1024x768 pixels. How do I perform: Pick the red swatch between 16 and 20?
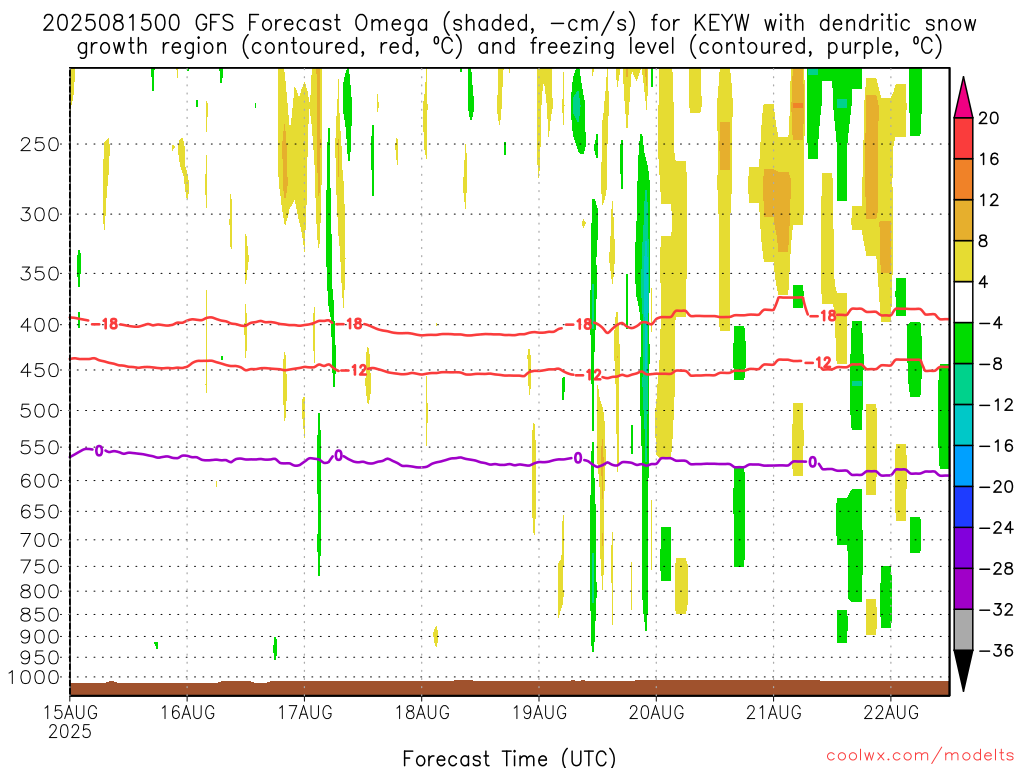[x=963, y=138]
